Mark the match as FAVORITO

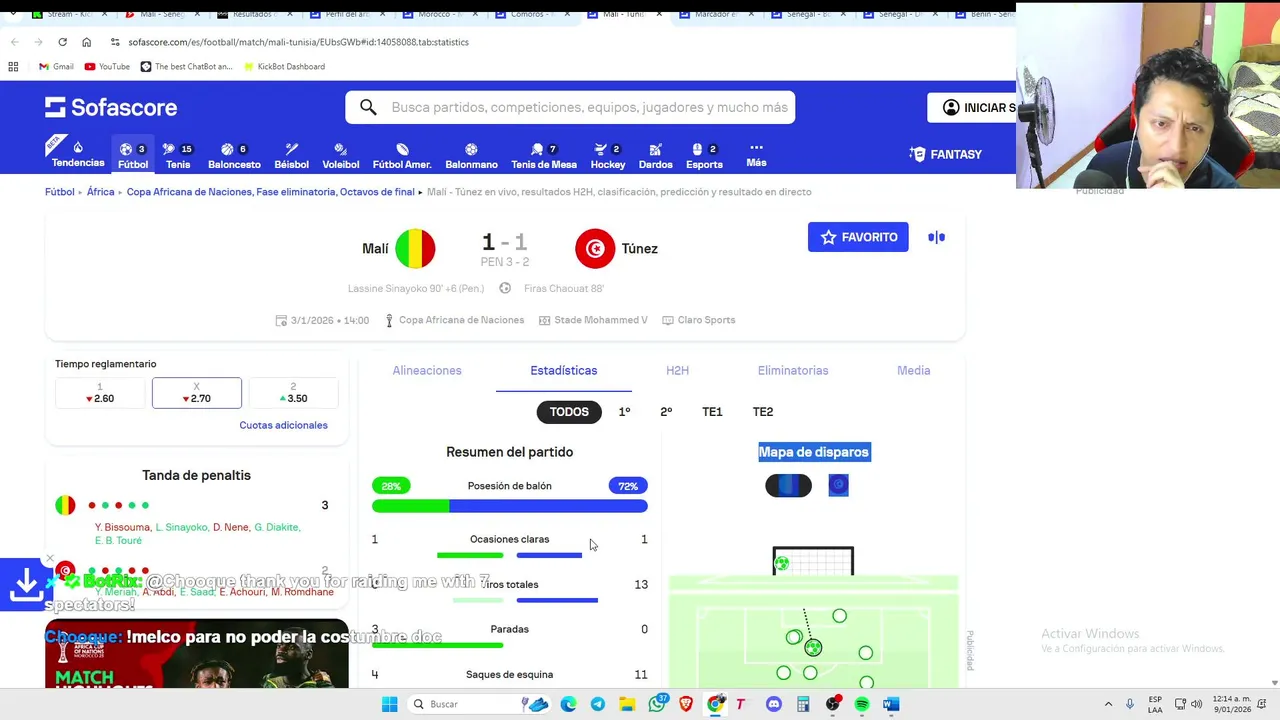click(858, 237)
